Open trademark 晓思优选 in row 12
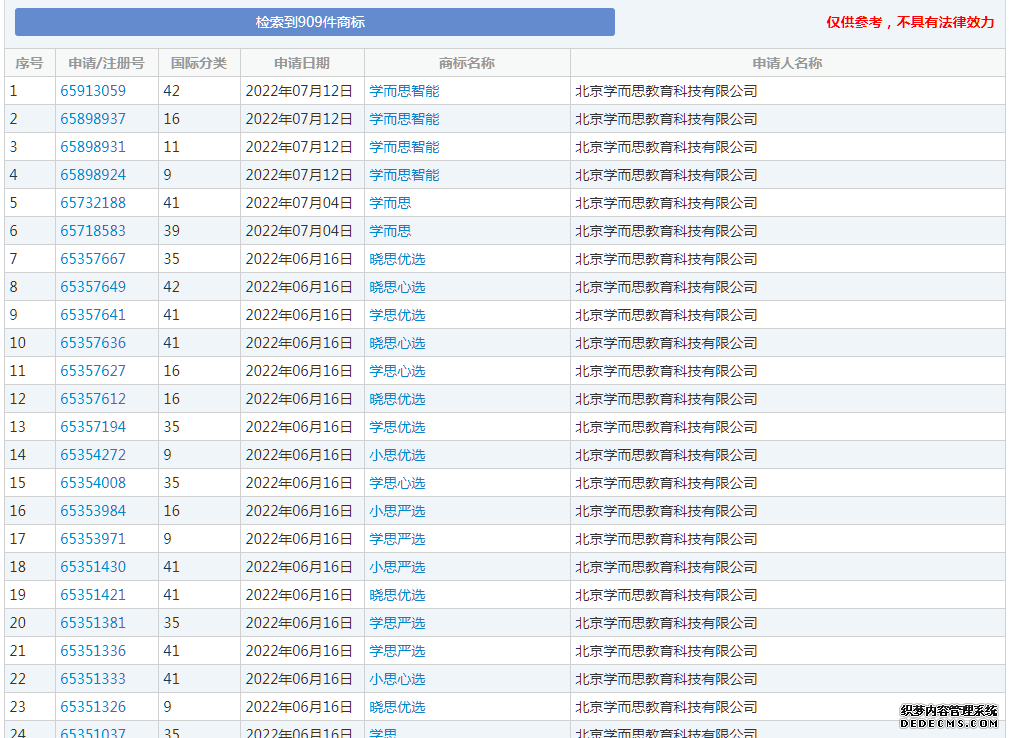This screenshot has height=738, width=1009. click(397, 399)
